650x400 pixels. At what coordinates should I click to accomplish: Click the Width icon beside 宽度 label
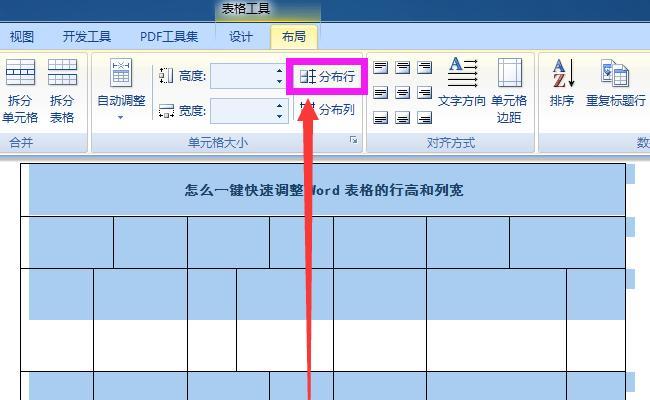[x=166, y=111]
